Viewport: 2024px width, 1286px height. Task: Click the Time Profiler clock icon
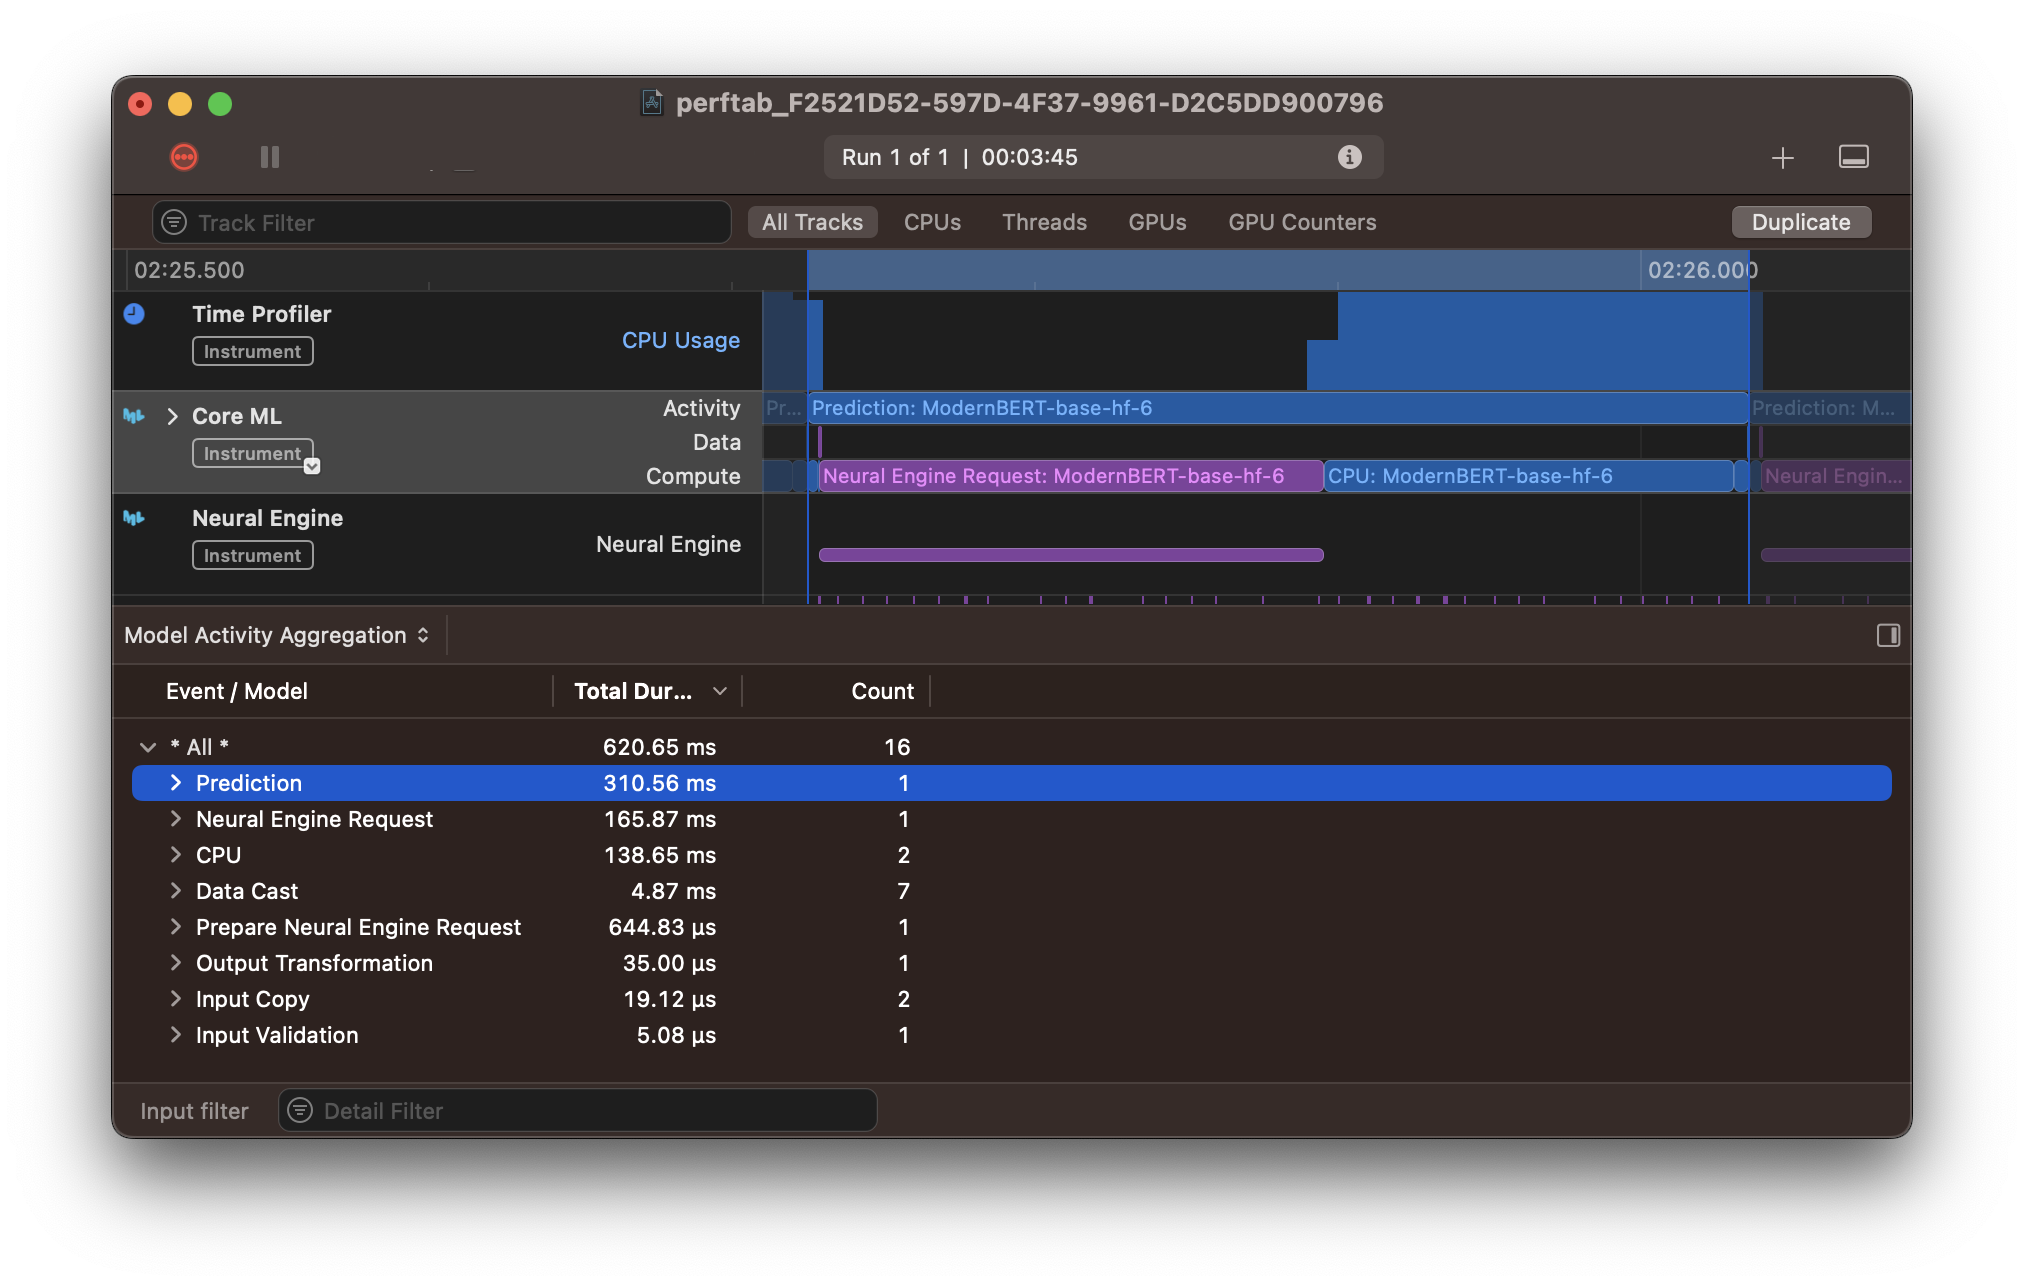coord(134,314)
